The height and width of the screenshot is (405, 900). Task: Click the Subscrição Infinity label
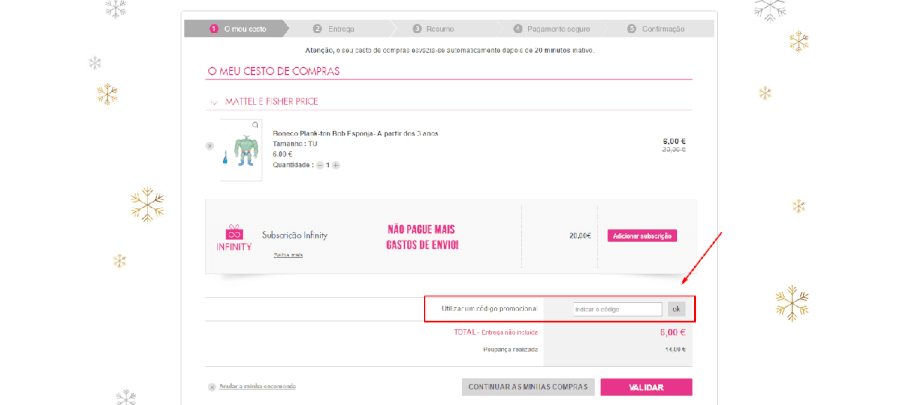pyautogui.click(x=295, y=236)
